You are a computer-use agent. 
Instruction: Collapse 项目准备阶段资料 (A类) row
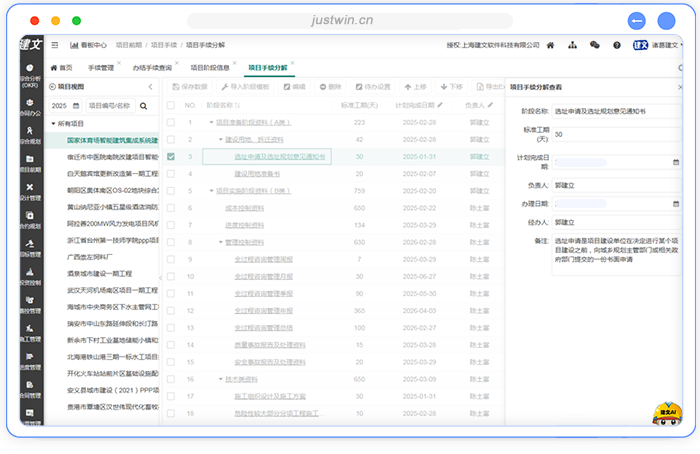point(211,123)
